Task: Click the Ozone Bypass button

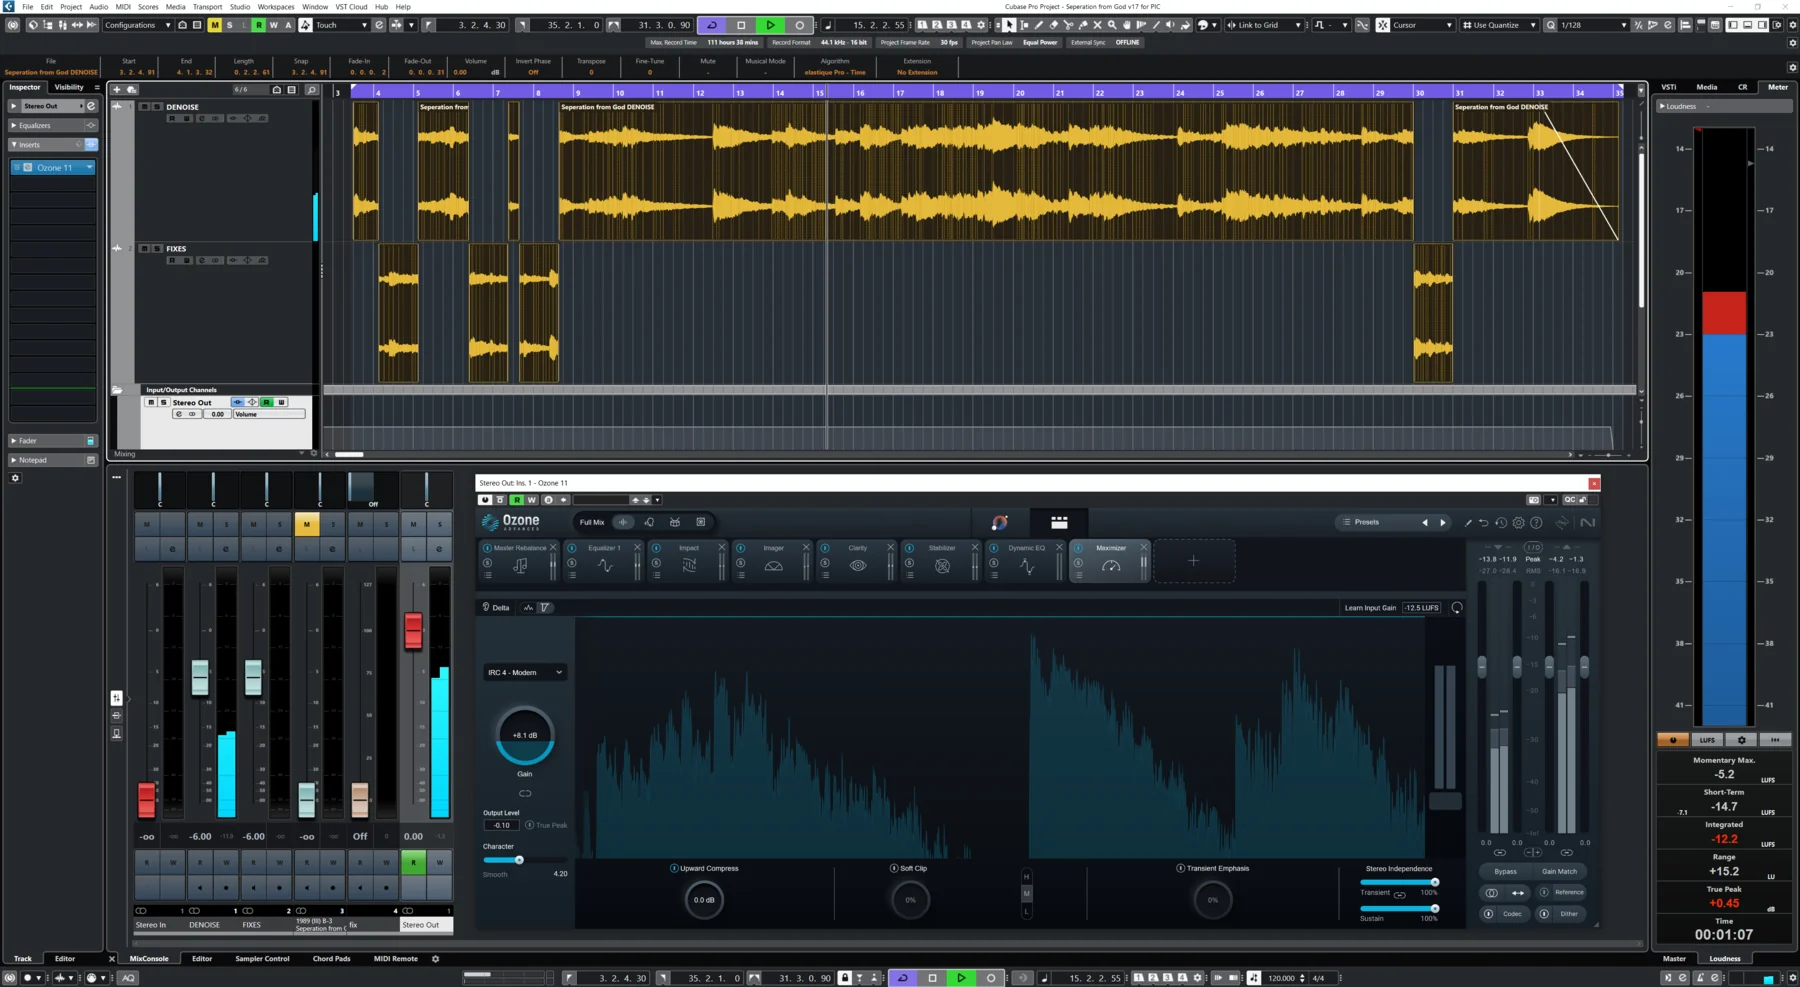Action: click(x=1505, y=871)
